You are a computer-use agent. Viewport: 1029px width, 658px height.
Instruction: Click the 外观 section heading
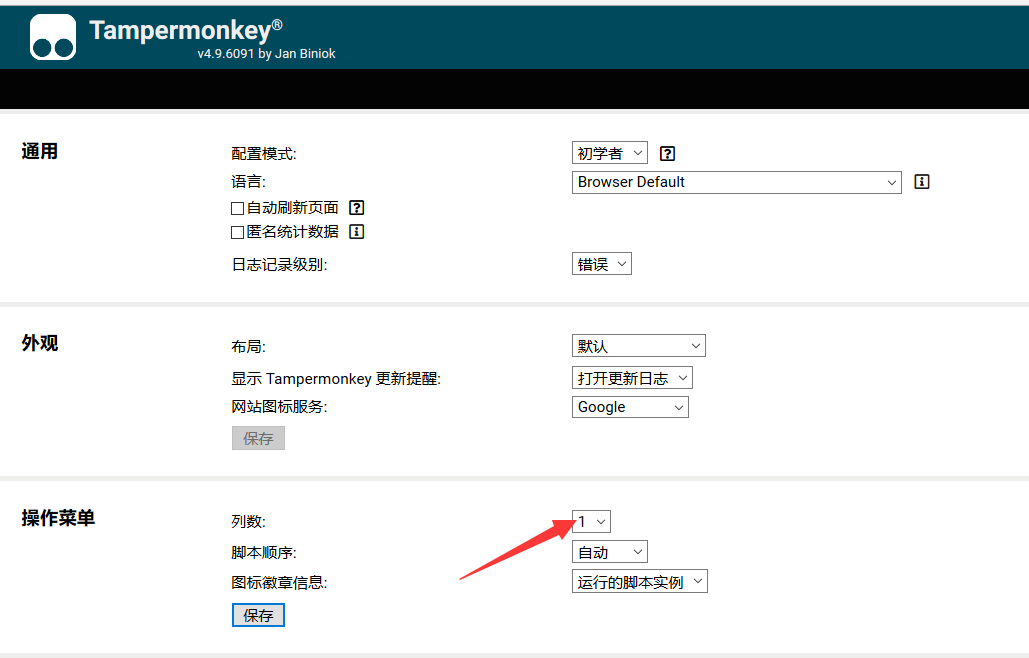pyautogui.click(x=39, y=343)
